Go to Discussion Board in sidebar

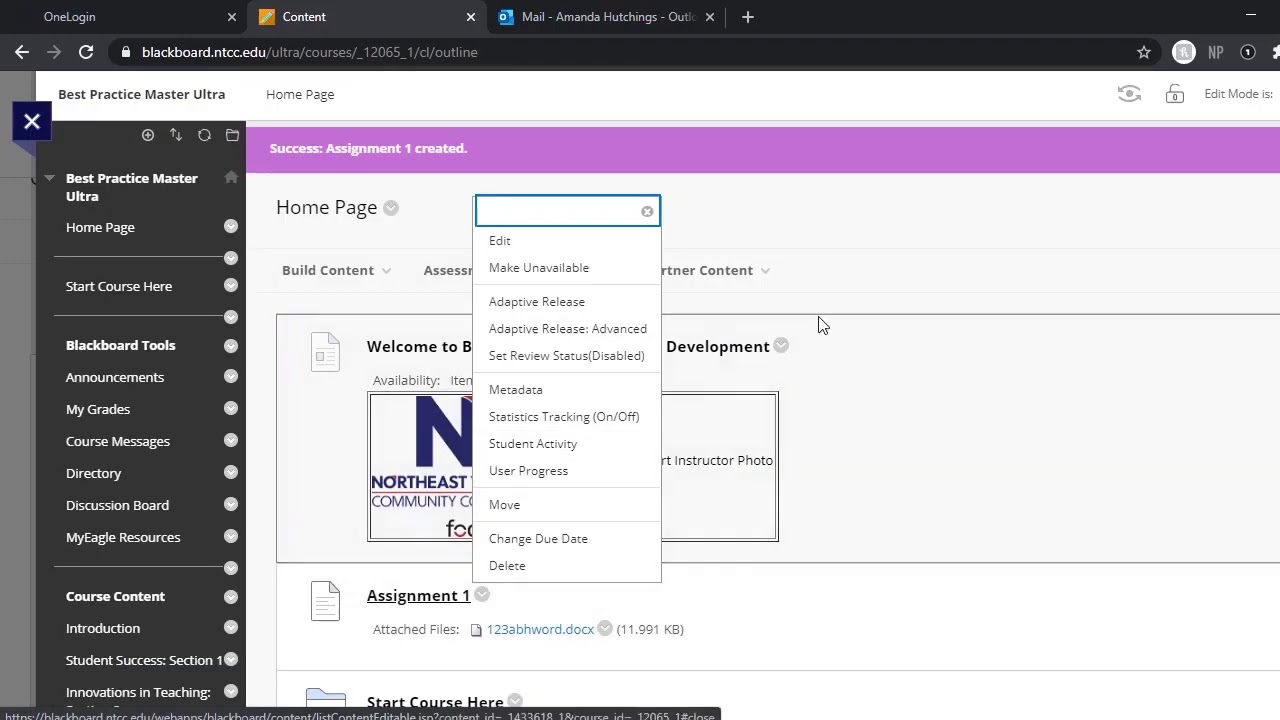117,505
